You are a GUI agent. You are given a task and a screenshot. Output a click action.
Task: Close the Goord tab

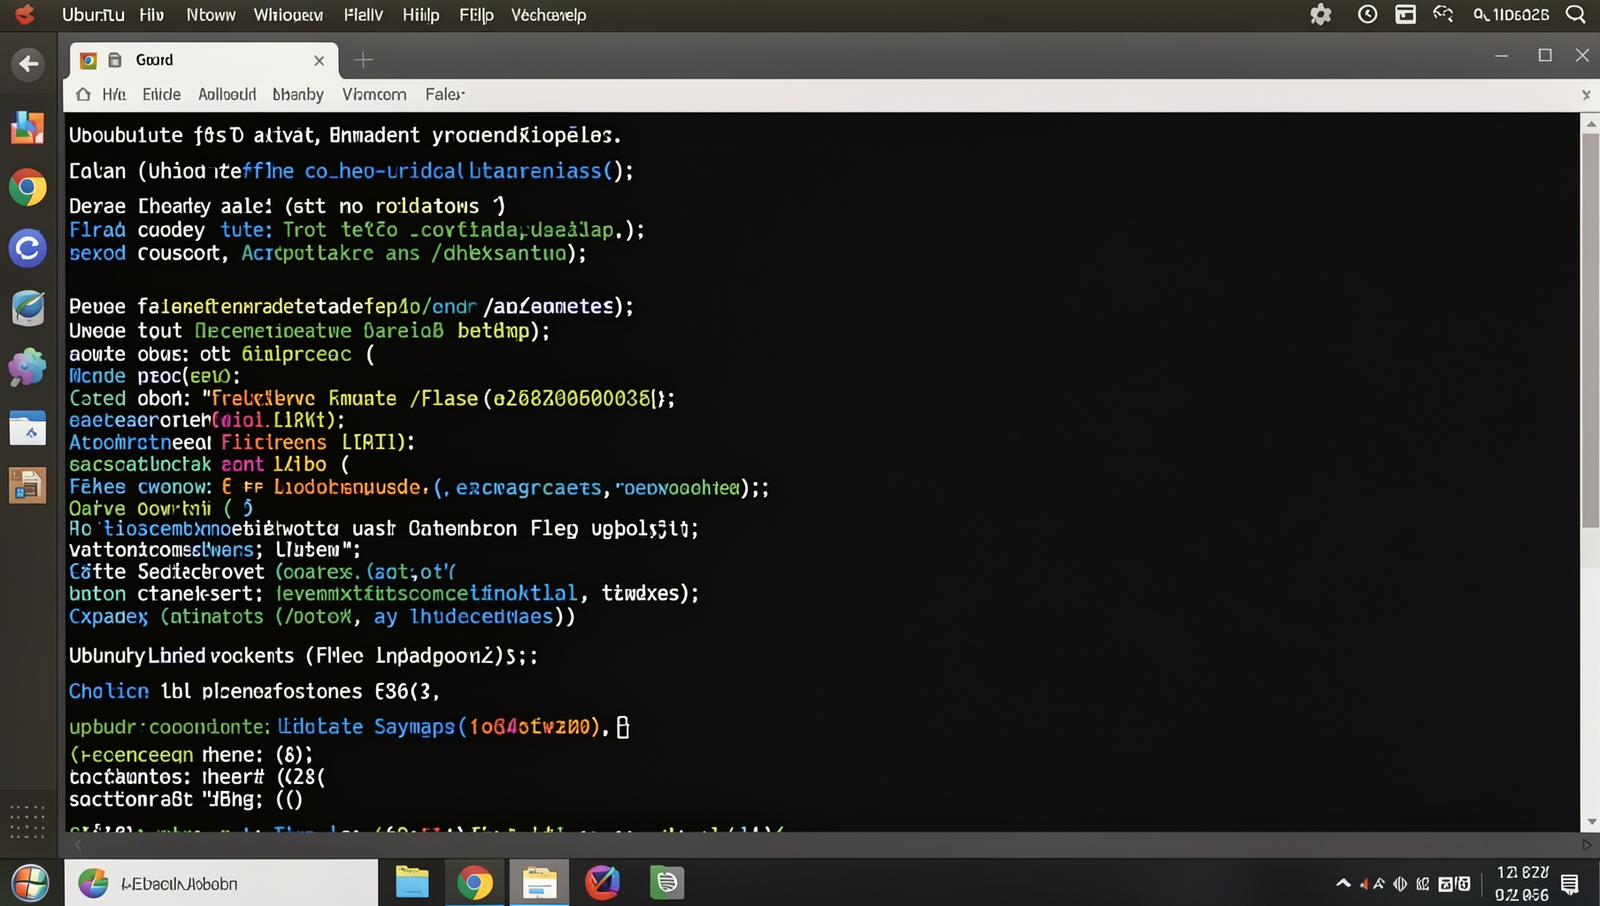pos(319,61)
